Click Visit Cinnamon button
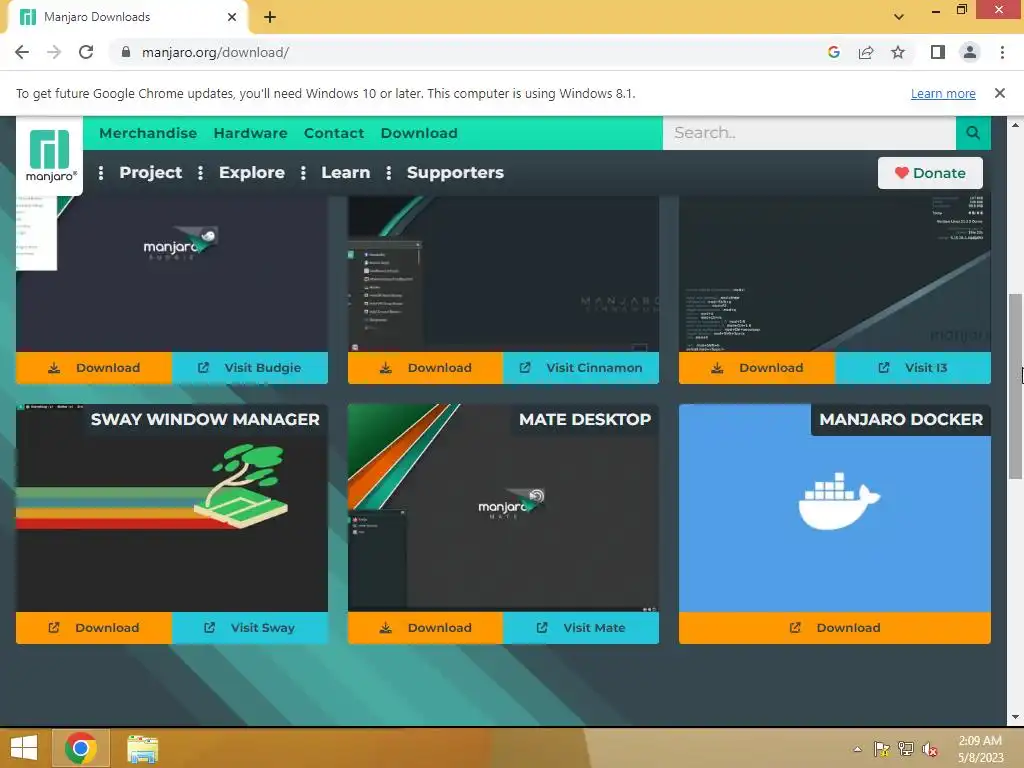This screenshot has height=768, width=1024. (x=581, y=368)
